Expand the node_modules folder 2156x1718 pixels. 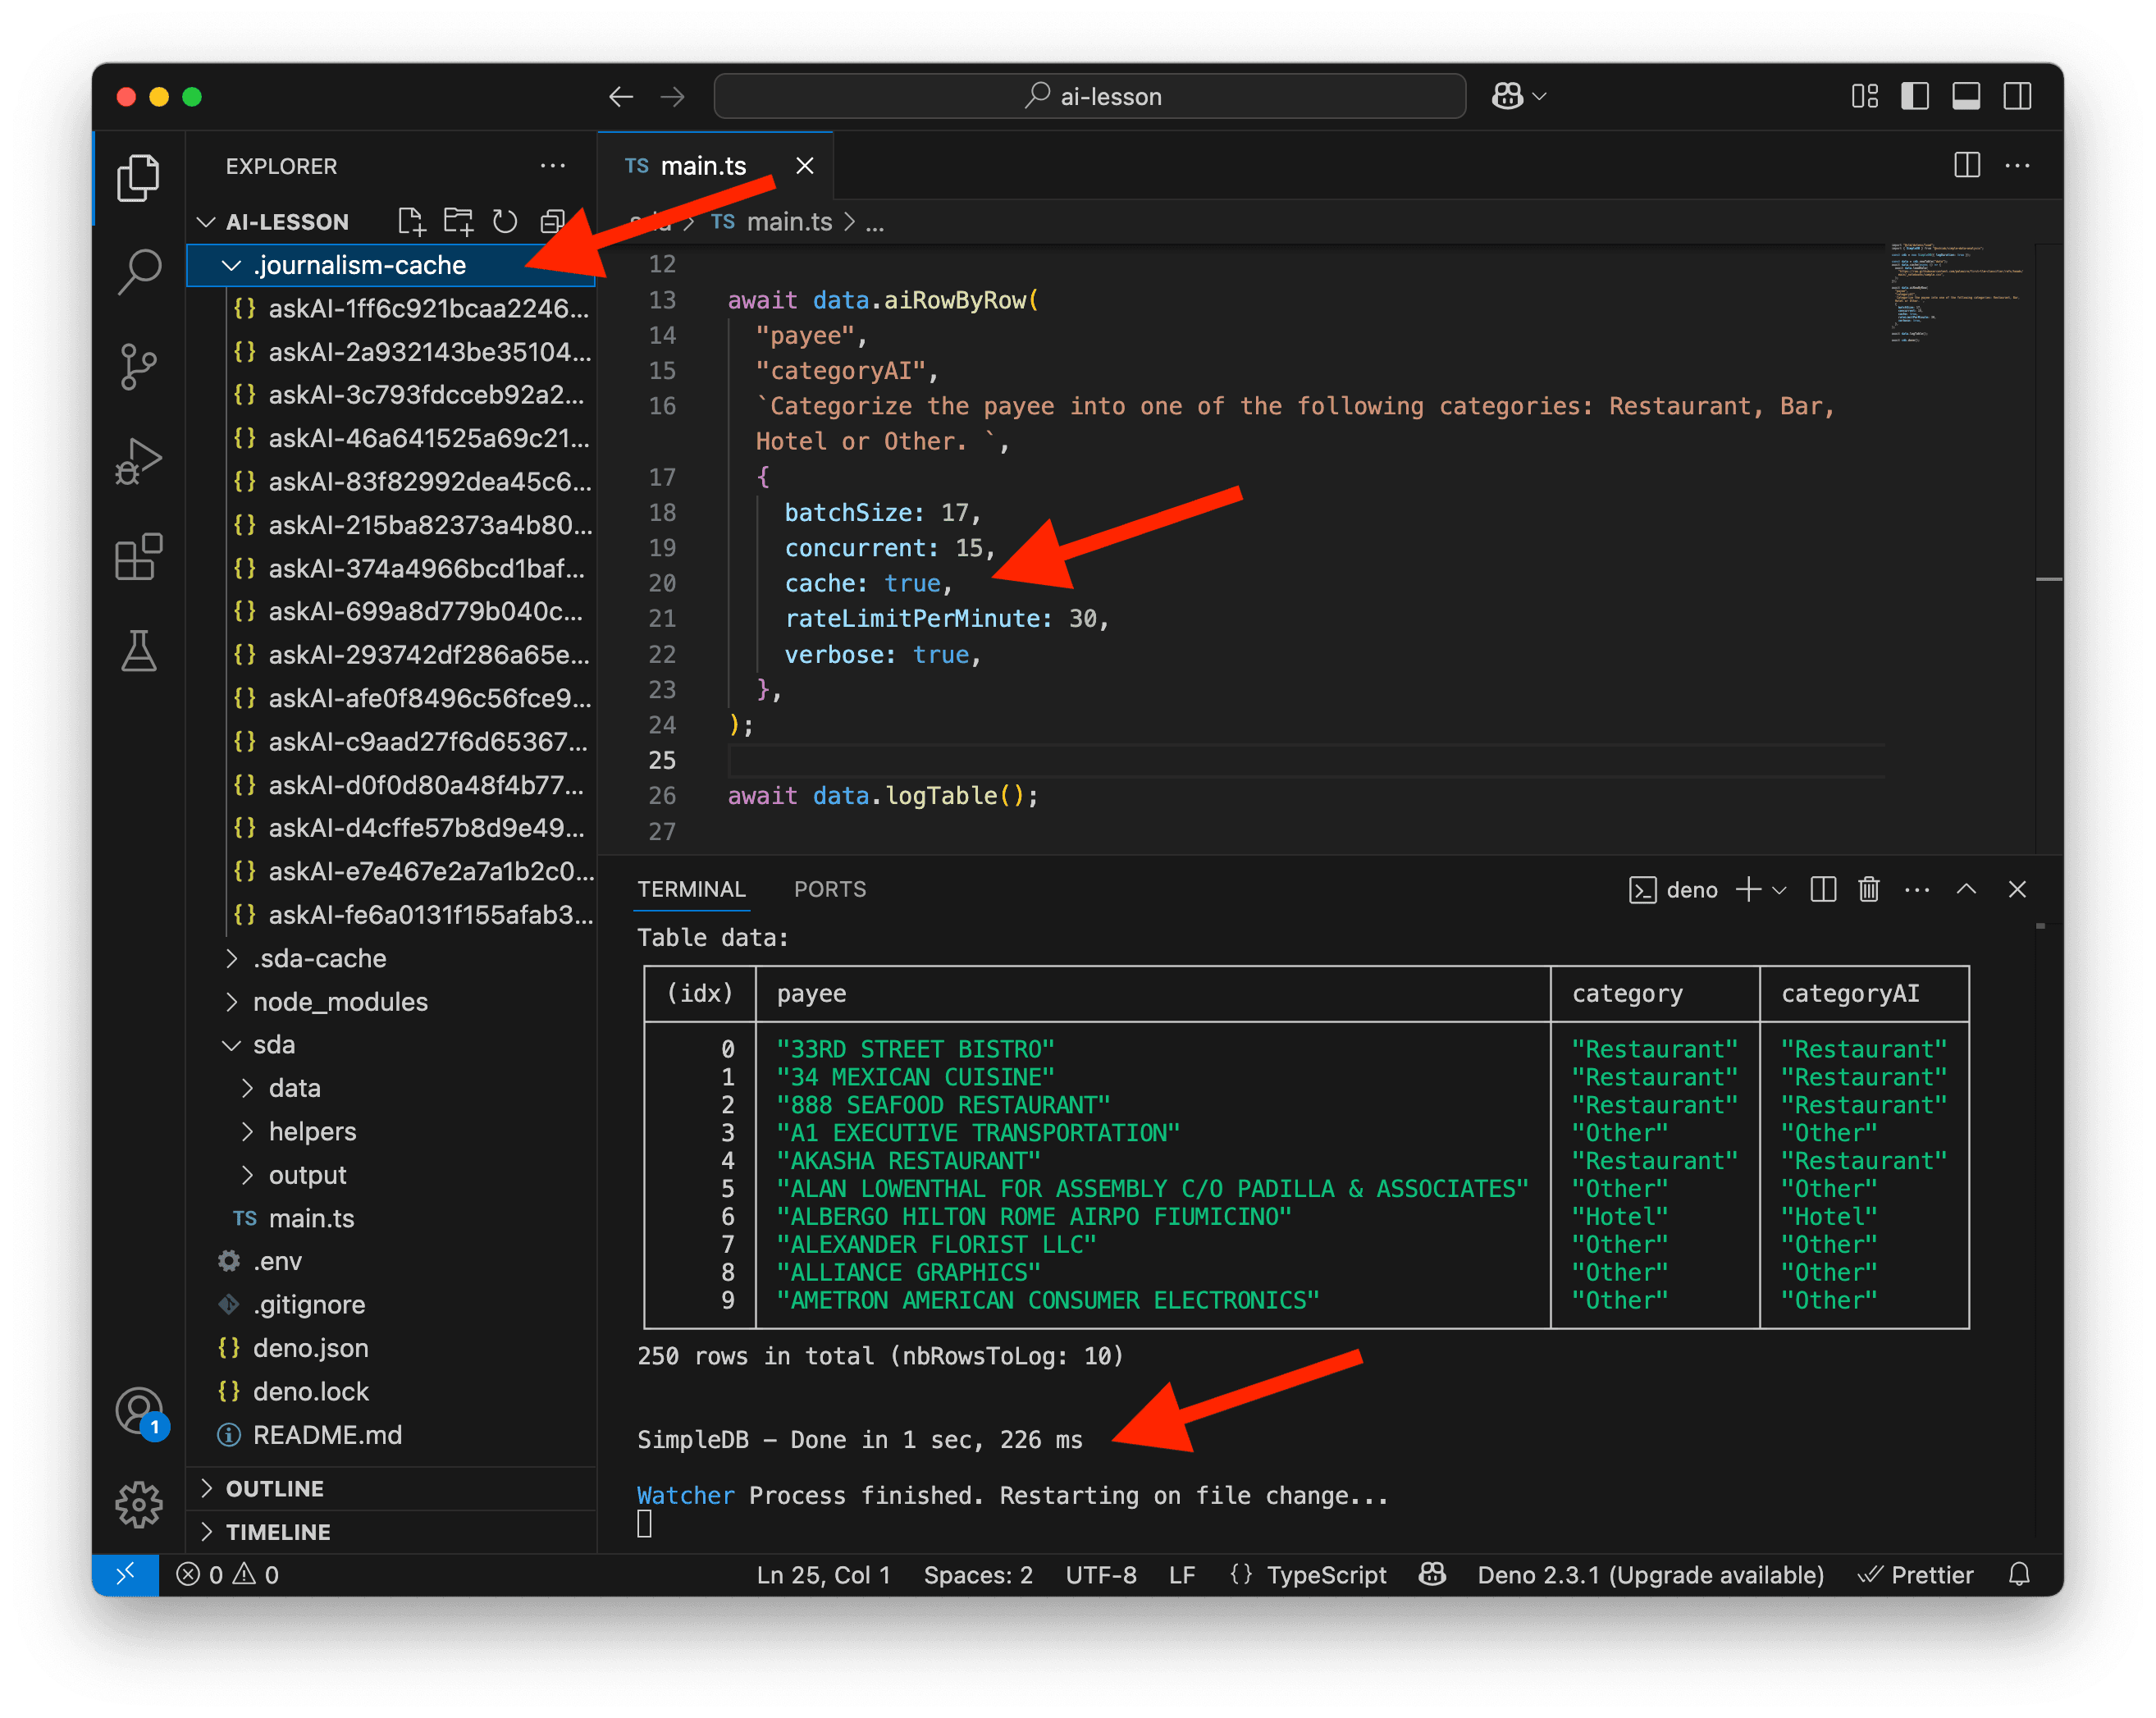(391, 1001)
